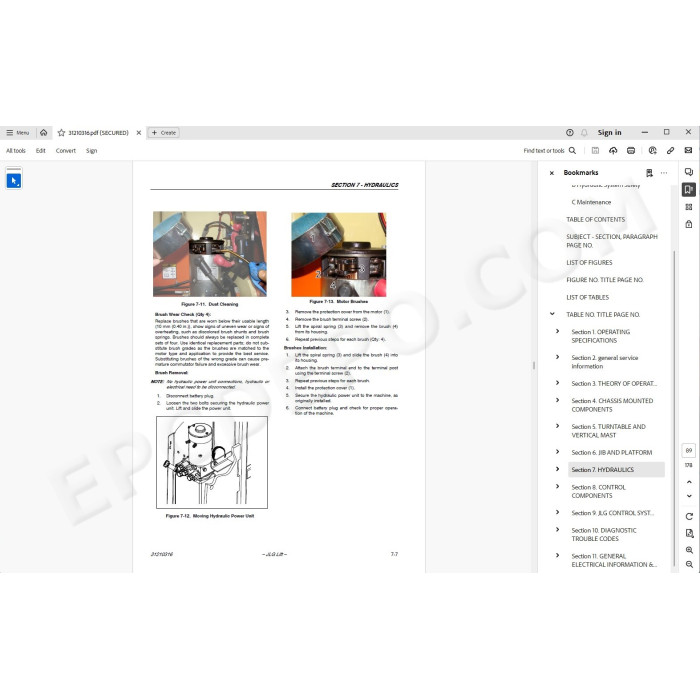
Task: Click the Create button
Action: point(164,133)
